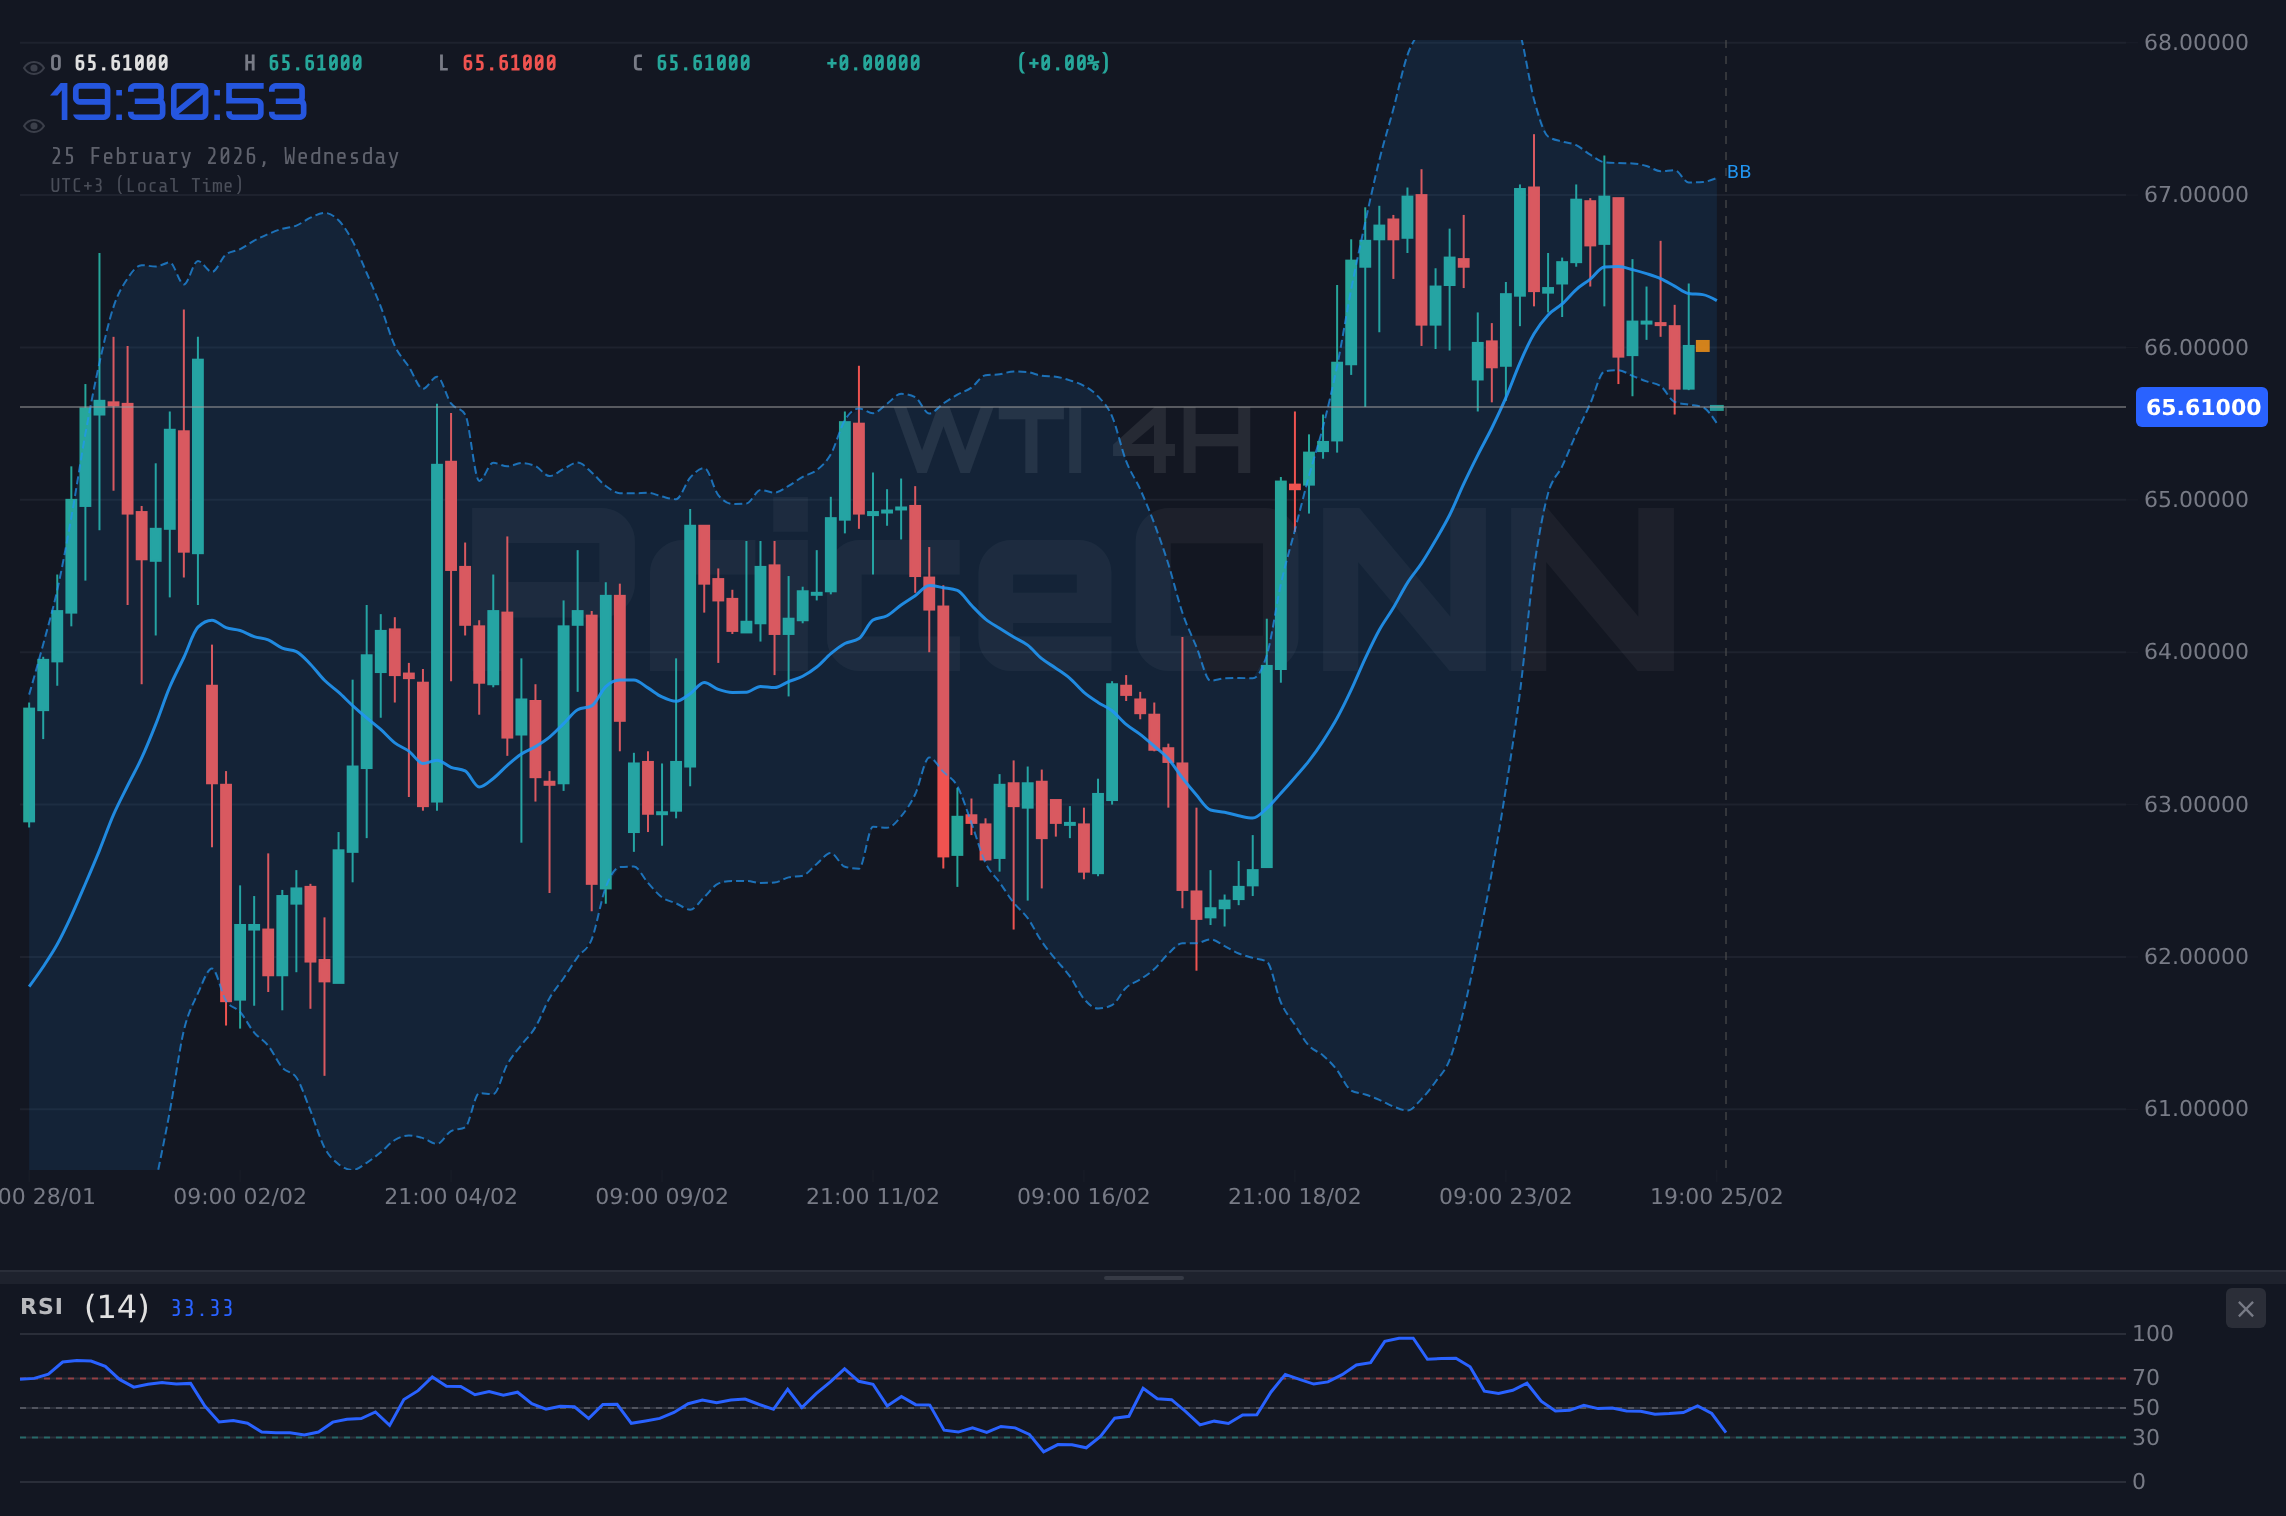Click the percentage change value (+0.00%)
The width and height of the screenshot is (2286, 1516).
1063,62
